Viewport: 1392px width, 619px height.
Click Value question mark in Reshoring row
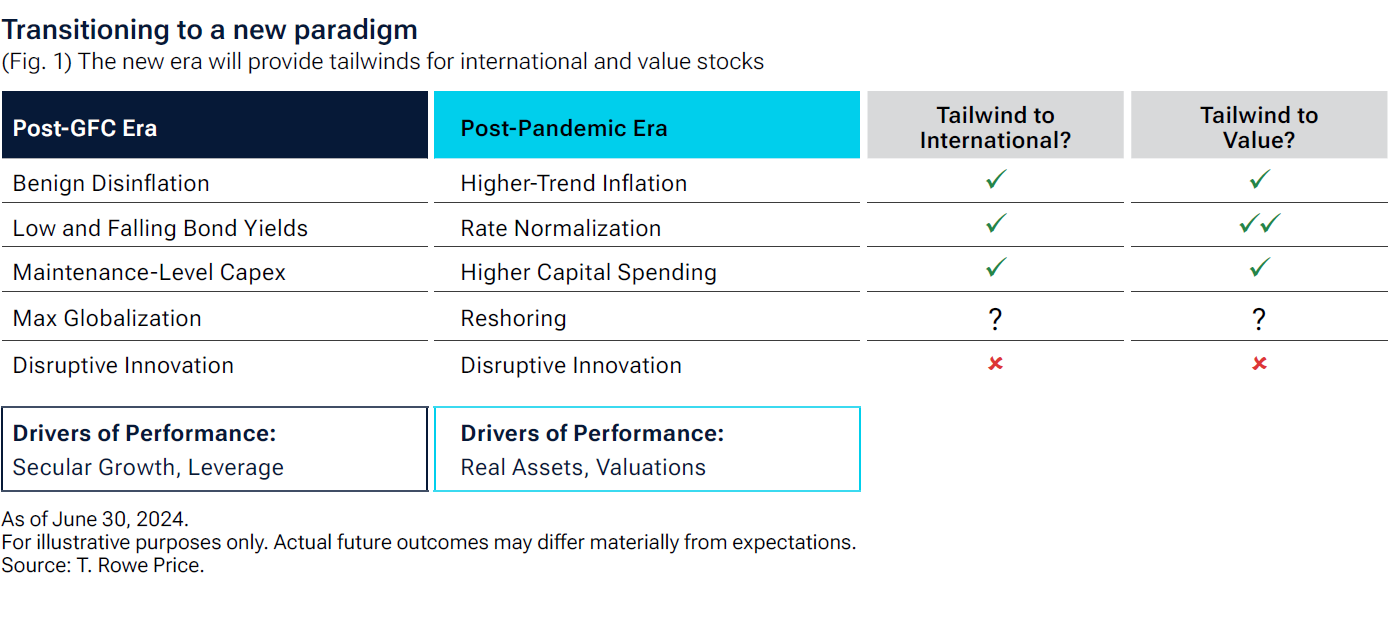1259,319
